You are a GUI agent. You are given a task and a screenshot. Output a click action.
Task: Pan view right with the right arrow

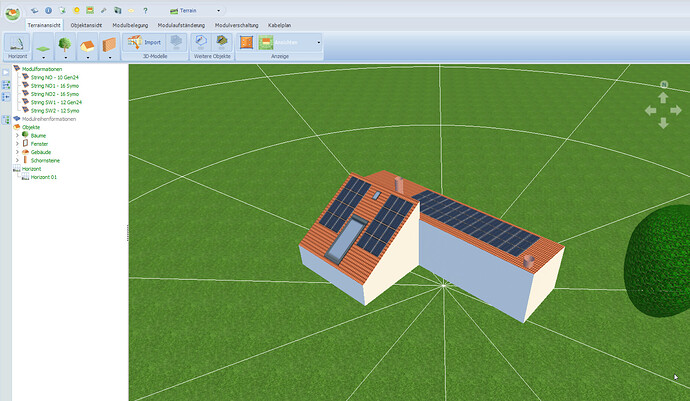point(676,110)
